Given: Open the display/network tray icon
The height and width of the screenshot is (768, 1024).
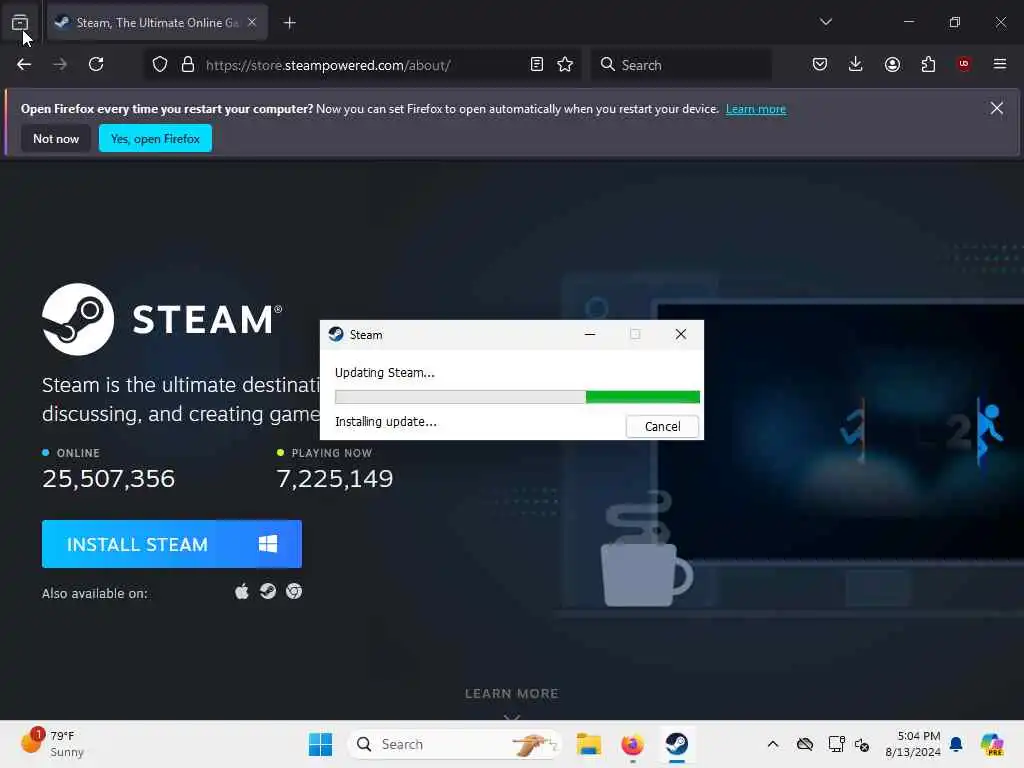Looking at the screenshot, I should click(836, 744).
